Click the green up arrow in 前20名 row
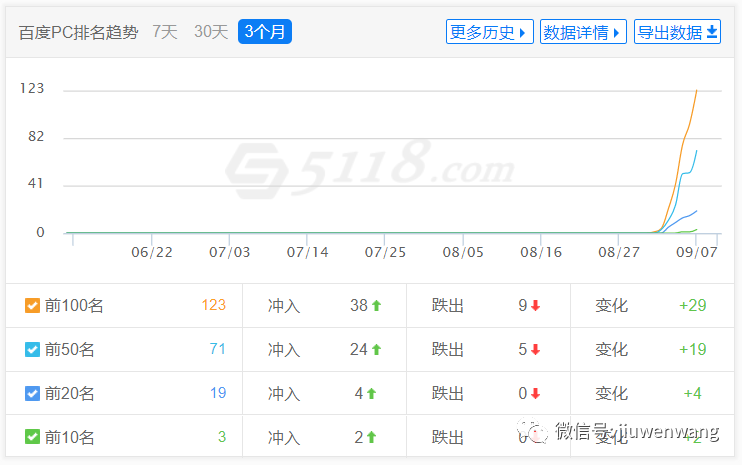The width and height of the screenshot is (742, 465). 371,393
